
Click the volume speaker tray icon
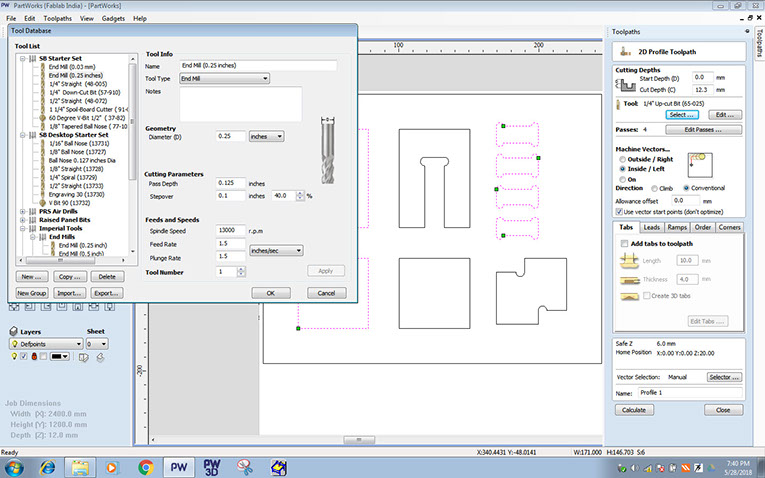tap(636, 468)
